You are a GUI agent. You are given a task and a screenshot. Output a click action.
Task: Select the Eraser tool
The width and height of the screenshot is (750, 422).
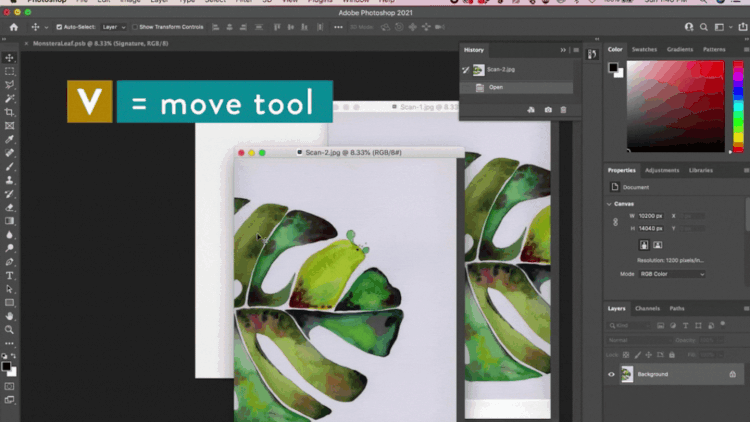(x=9, y=208)
